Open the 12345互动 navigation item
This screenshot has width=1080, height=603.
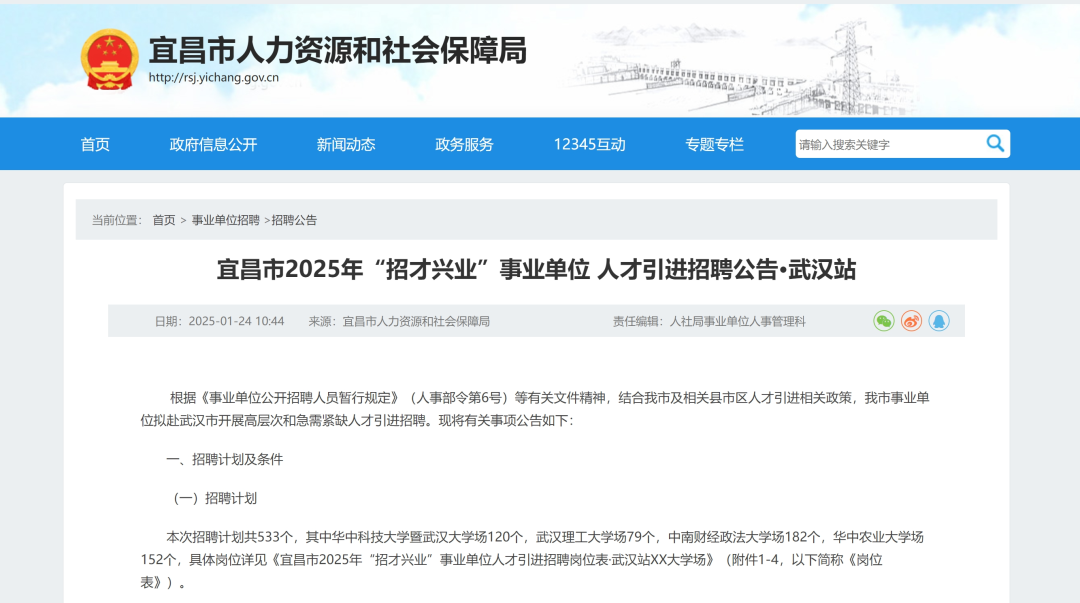pos(589,144)
